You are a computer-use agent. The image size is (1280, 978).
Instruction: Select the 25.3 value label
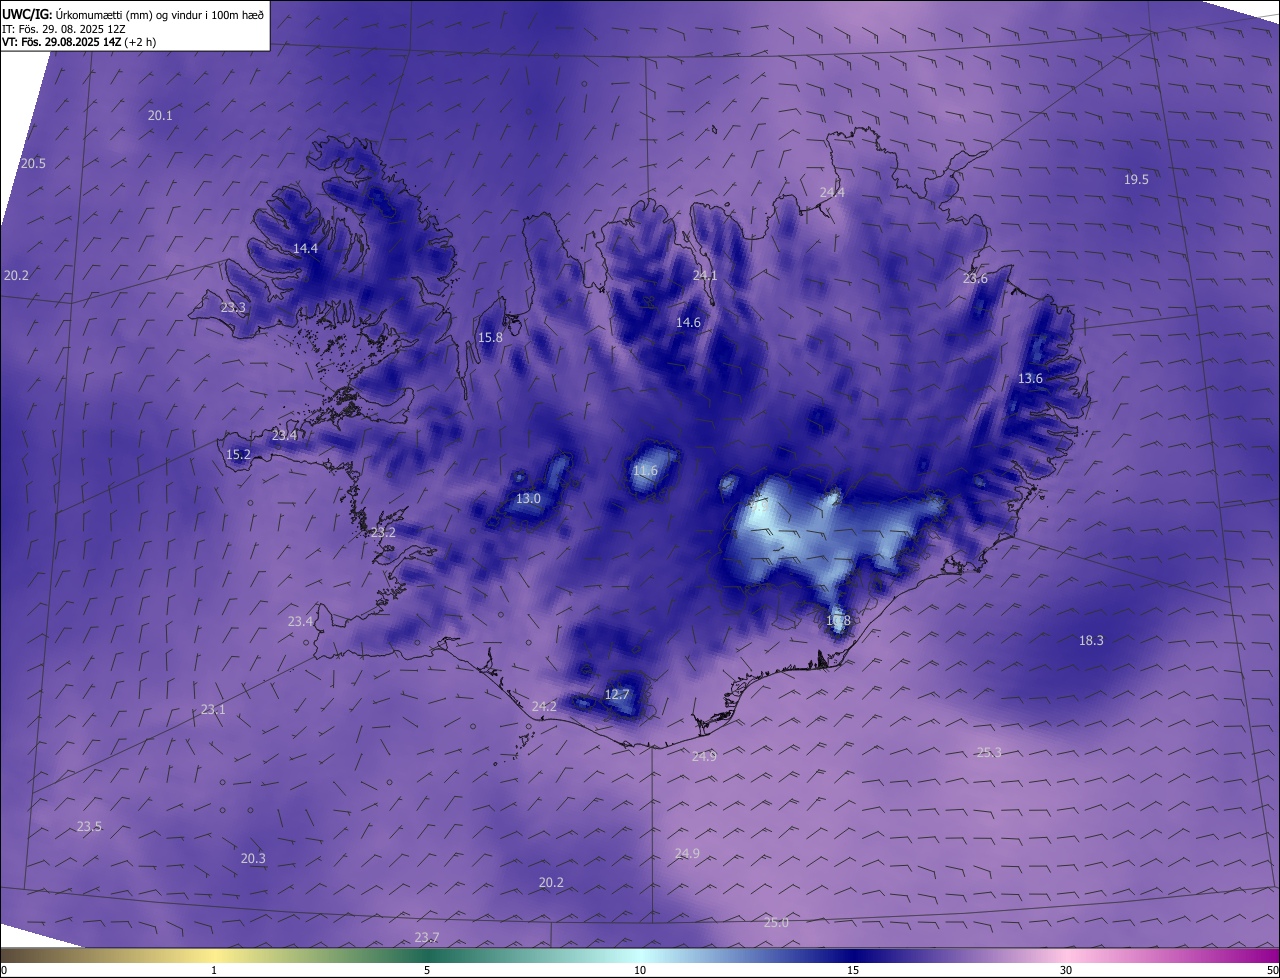tap(988, 752)
